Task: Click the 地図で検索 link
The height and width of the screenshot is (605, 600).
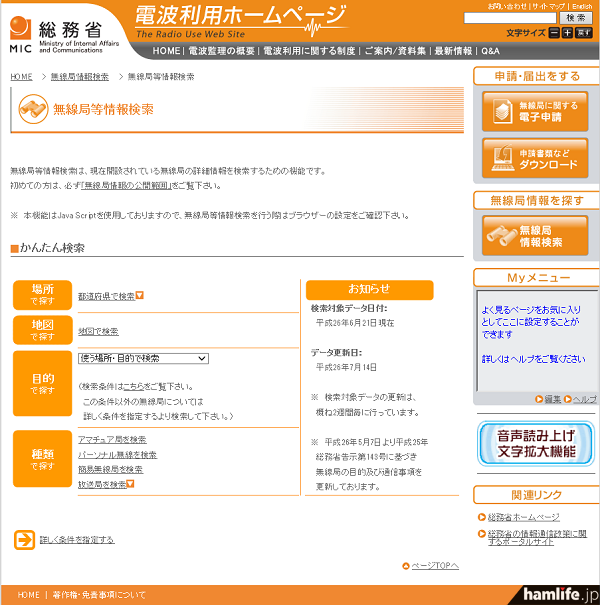Action: tap(98, 331)
